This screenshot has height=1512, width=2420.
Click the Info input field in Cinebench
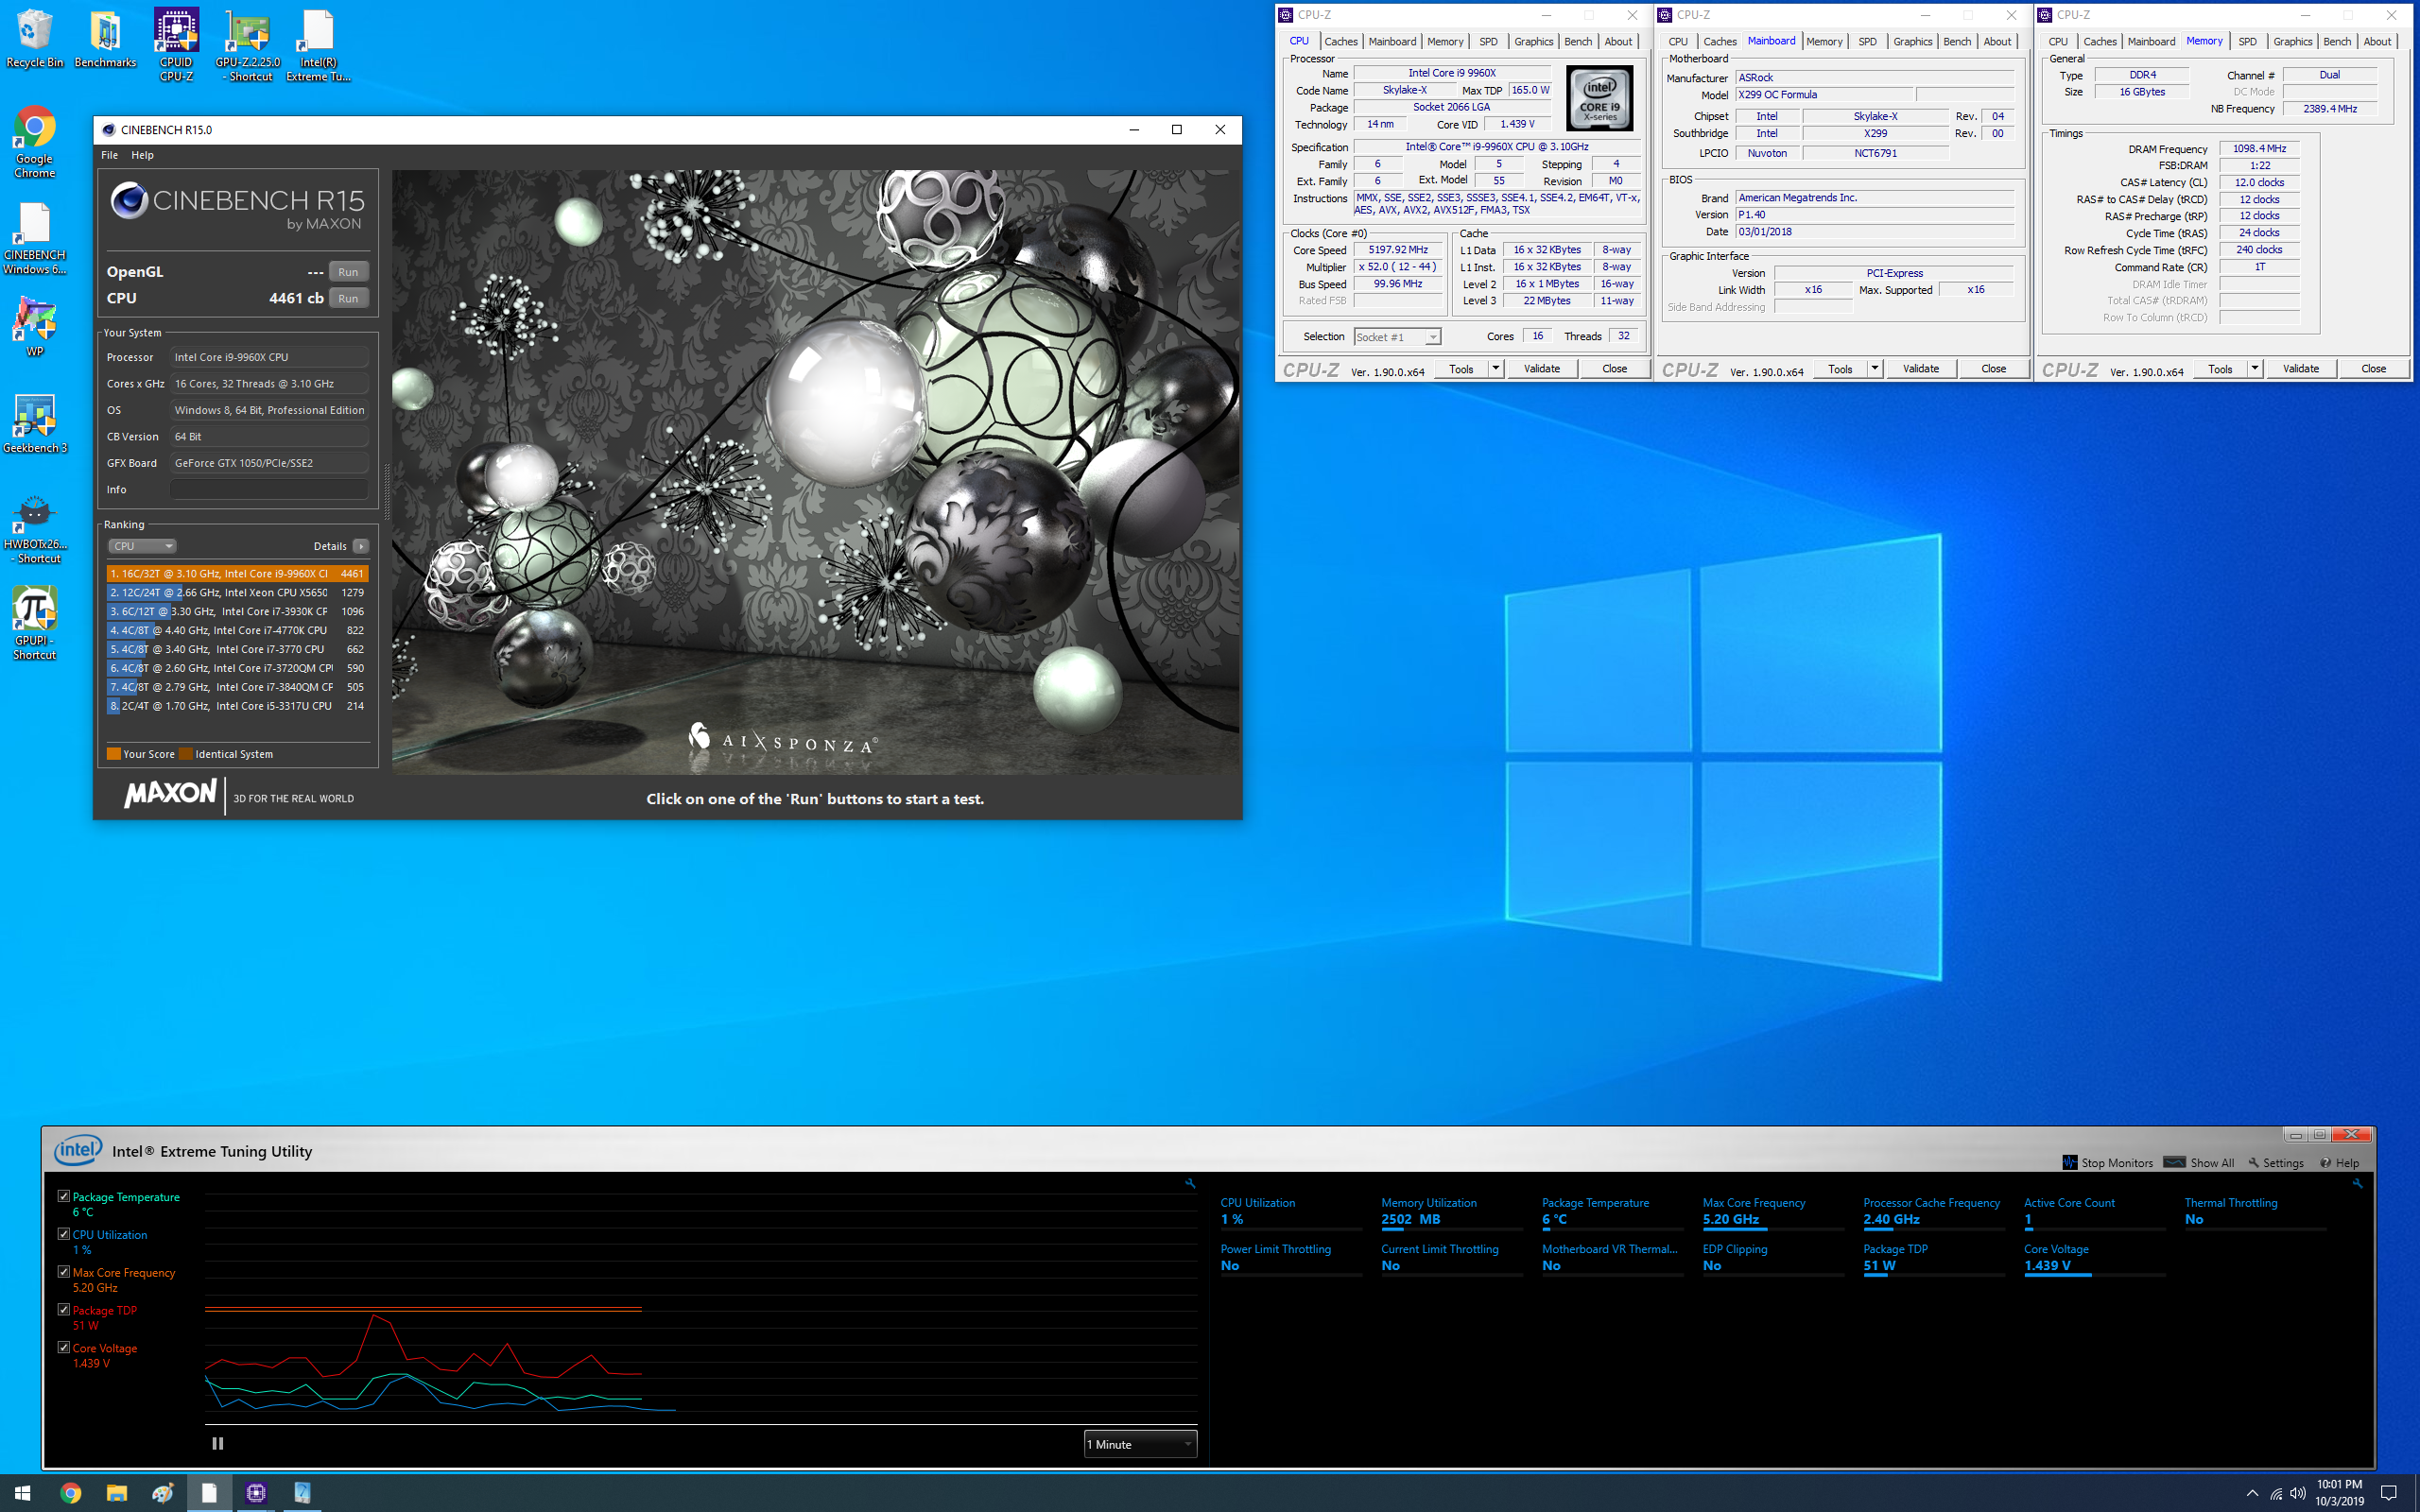[269, 490]
